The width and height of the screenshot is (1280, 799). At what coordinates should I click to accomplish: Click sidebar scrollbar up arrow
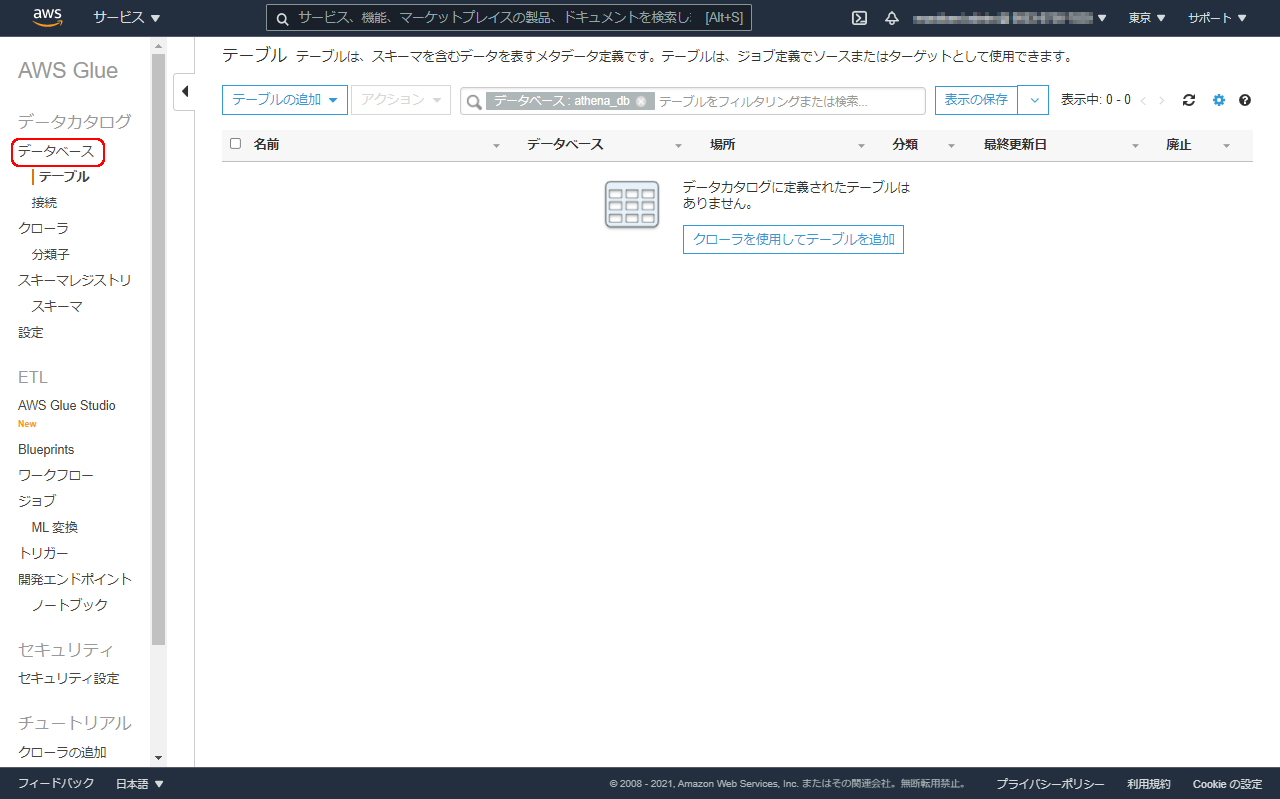(x=158, y=45)
